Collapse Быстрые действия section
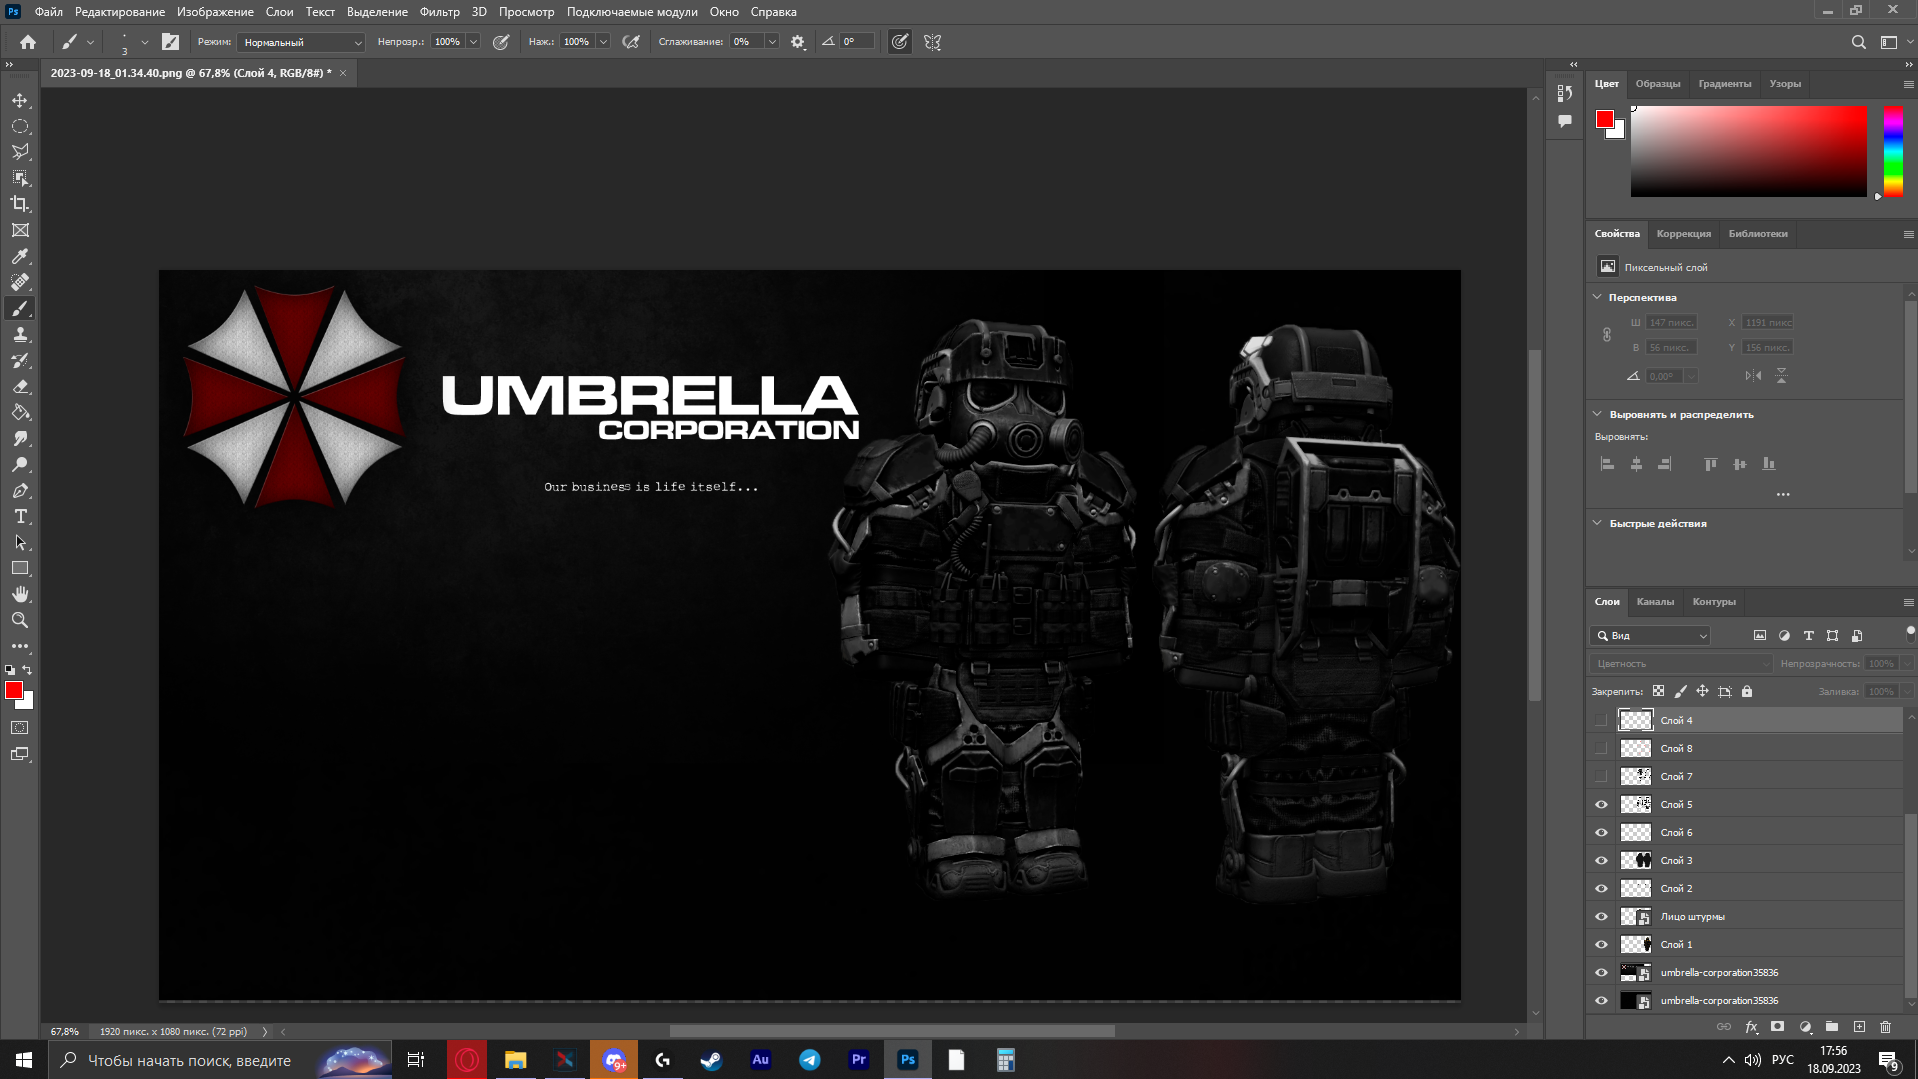1918x1079 pixels. coord(1597,523)
